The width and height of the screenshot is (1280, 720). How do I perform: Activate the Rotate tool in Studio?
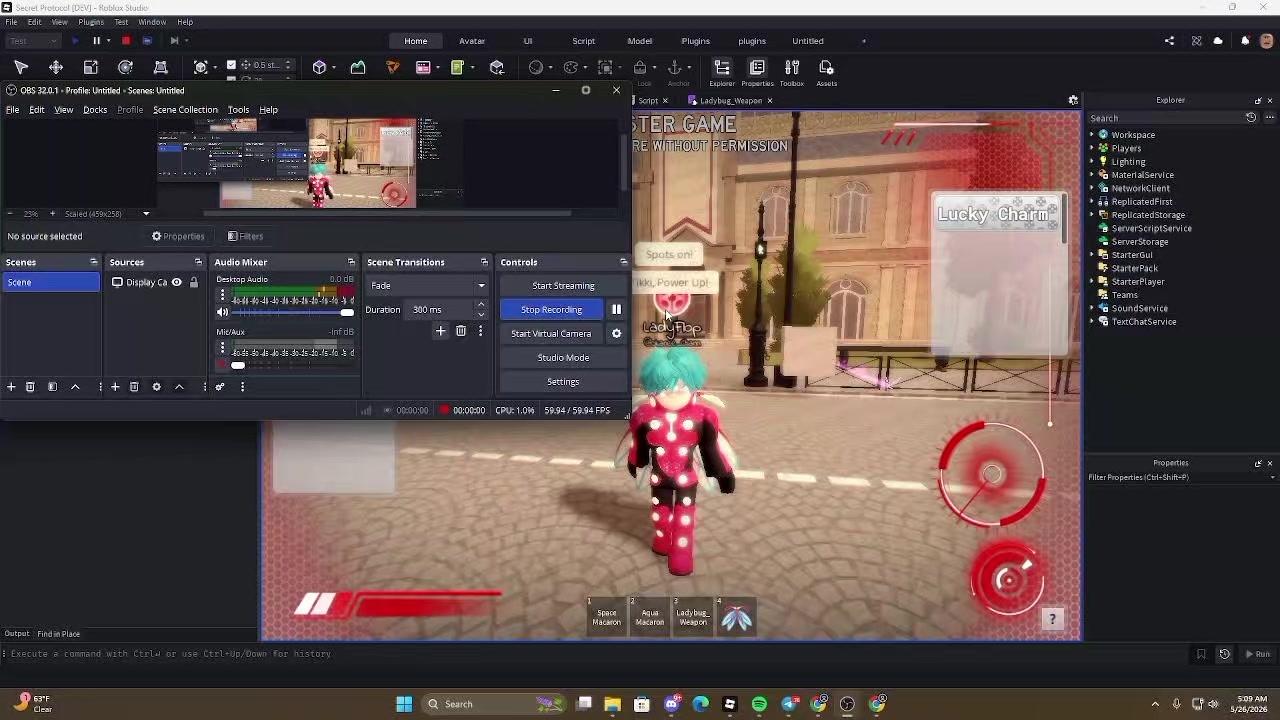coord(125,67)
